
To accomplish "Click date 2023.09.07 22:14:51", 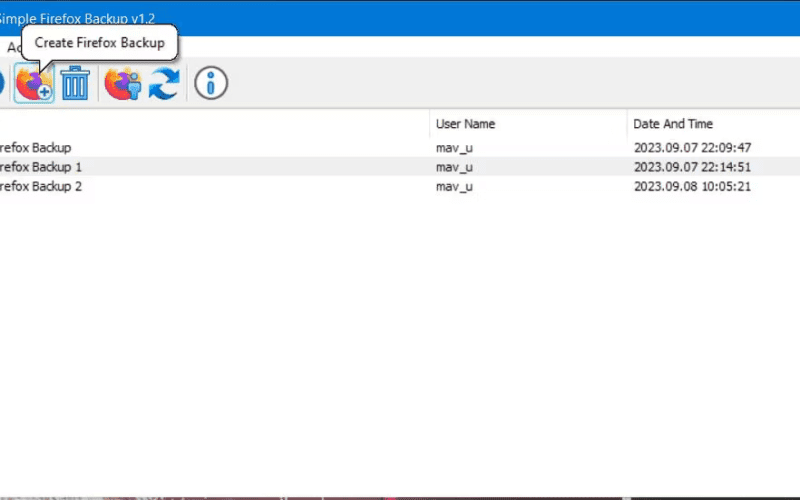I will 692,167.
